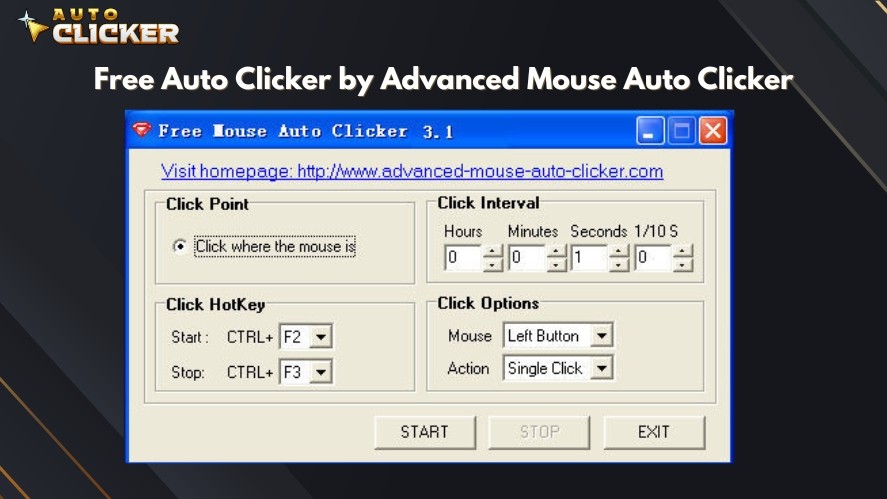This screenshot has height=499, width=887.
Task: Click the 'Minutes' column label
Action: point(532,231)
